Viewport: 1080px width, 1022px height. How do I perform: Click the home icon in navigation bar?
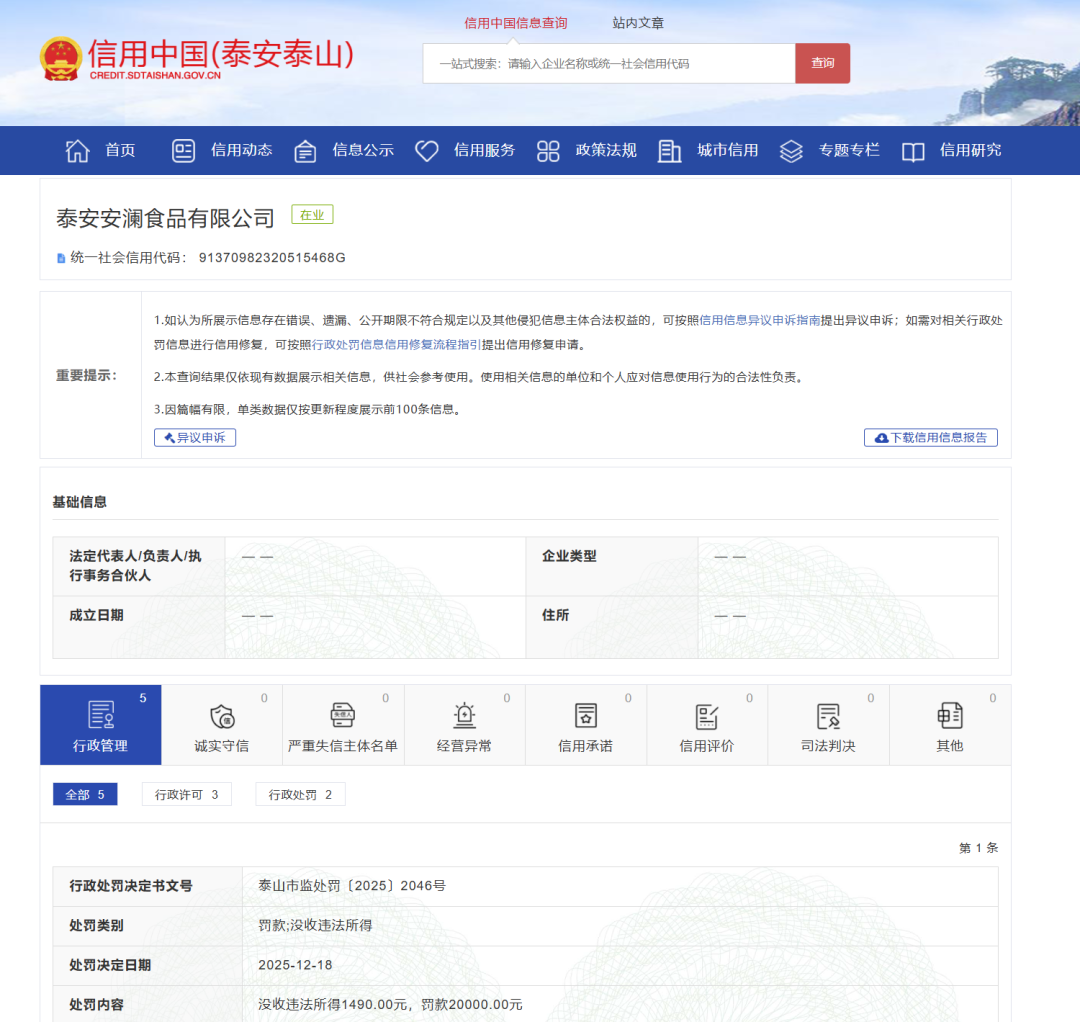pyautogui.click(x=77, y=151)
